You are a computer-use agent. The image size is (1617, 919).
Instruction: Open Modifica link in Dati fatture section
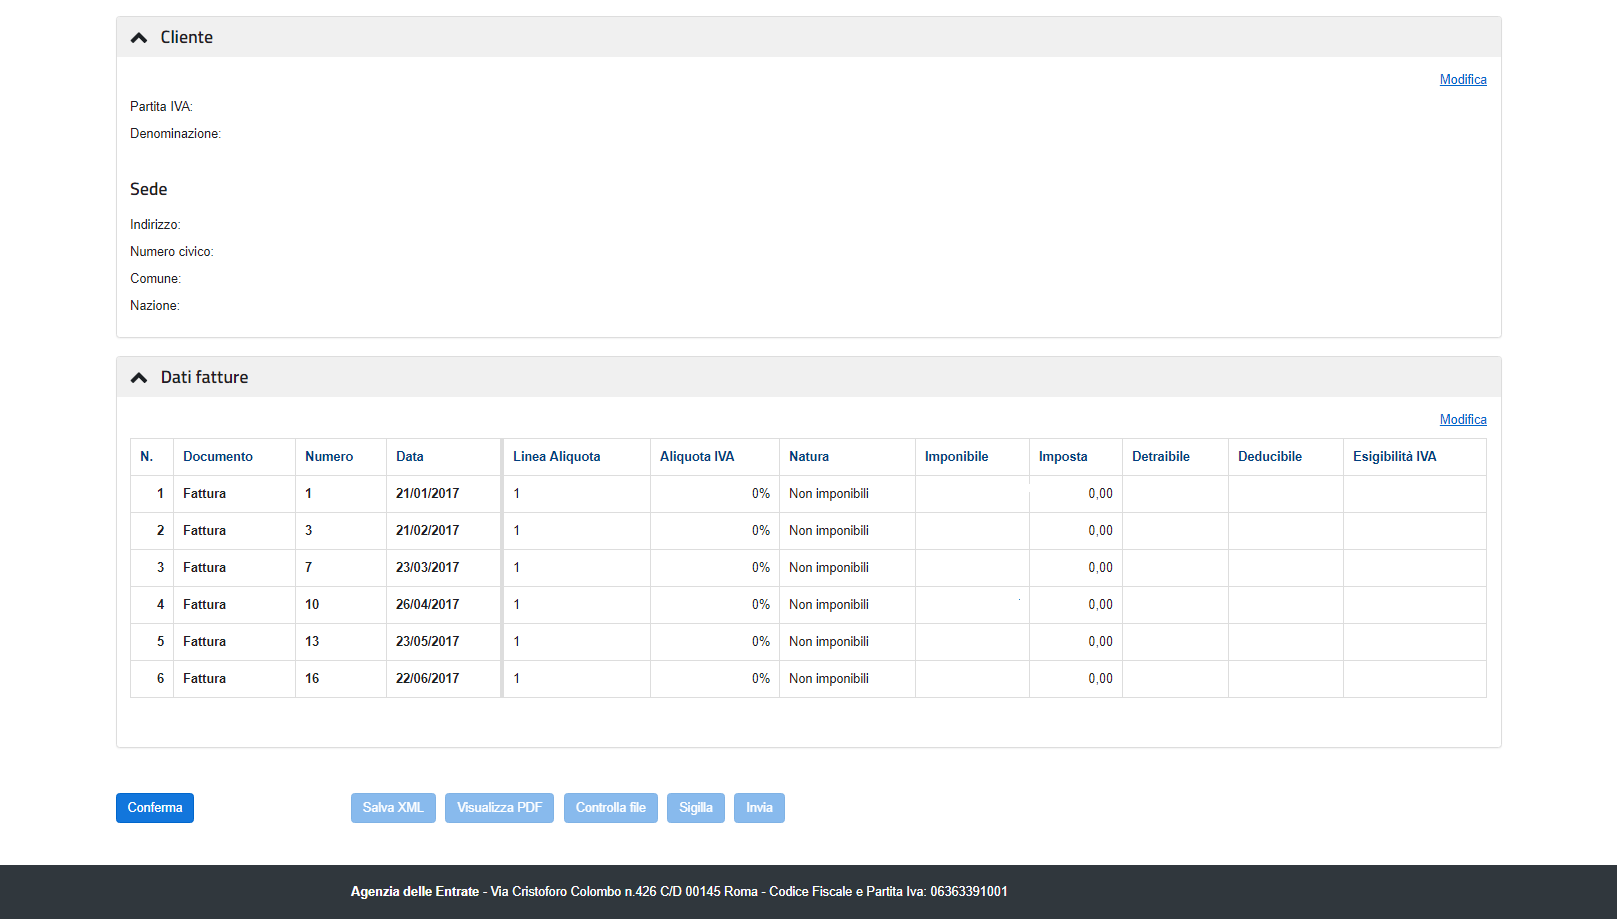click(x=1462, y=420)
